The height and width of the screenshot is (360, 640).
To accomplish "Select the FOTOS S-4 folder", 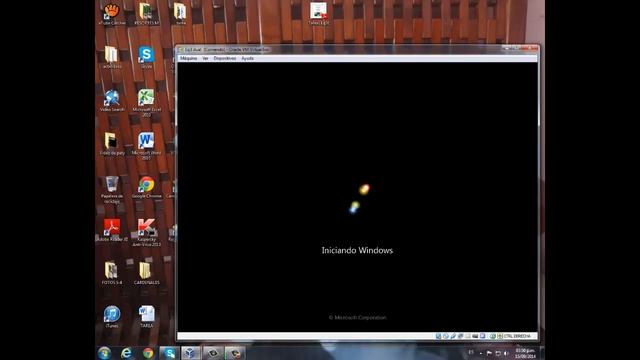I will pyautogui.click(x=112, y=273).
